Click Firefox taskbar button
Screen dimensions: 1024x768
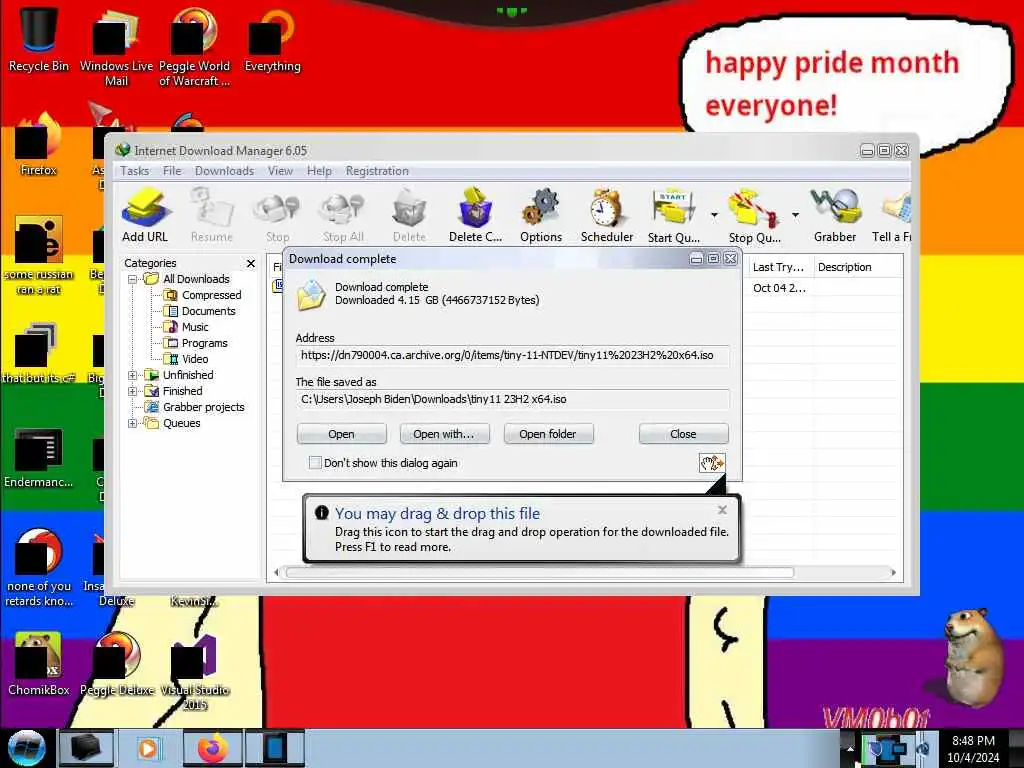pos(212,748)
